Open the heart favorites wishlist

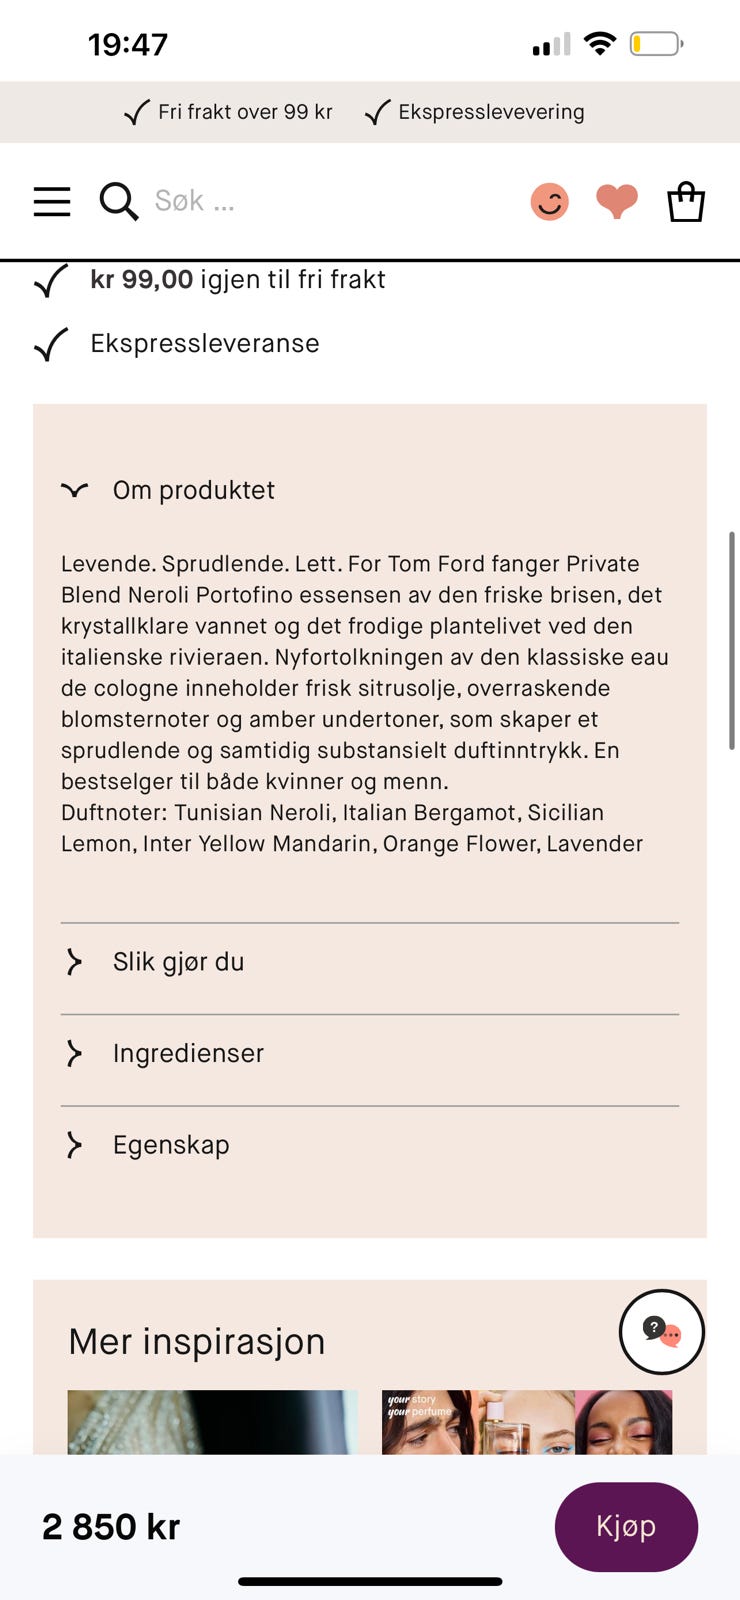(x=617, y=201)
